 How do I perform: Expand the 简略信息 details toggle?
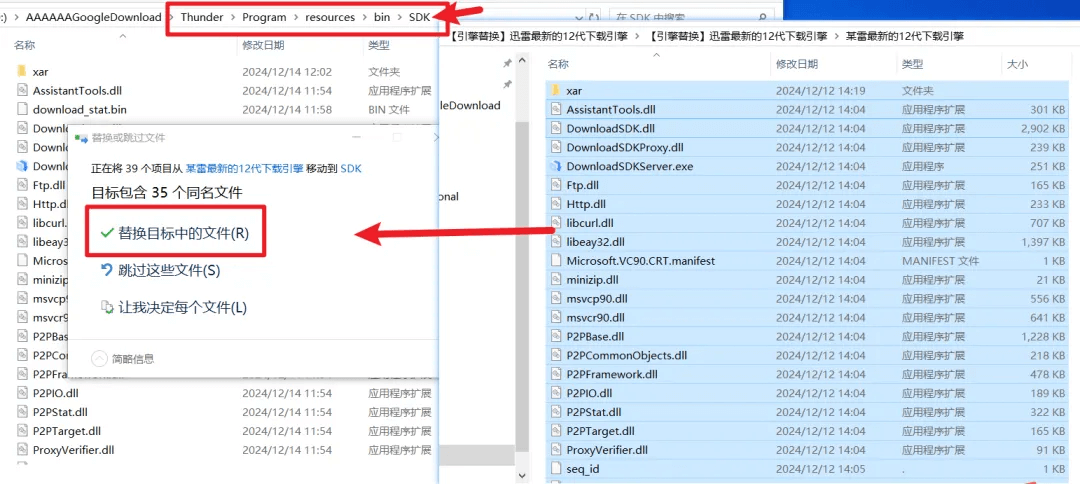[123, 358]
